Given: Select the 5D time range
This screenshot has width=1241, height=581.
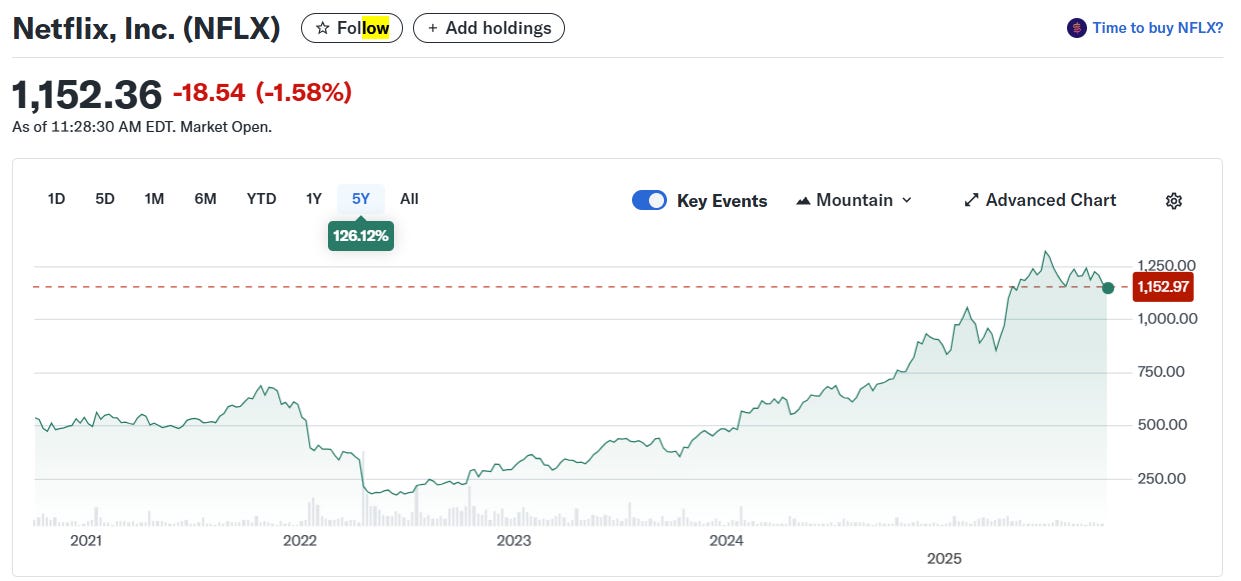Looking at the screenshot, I should point(105,199).
